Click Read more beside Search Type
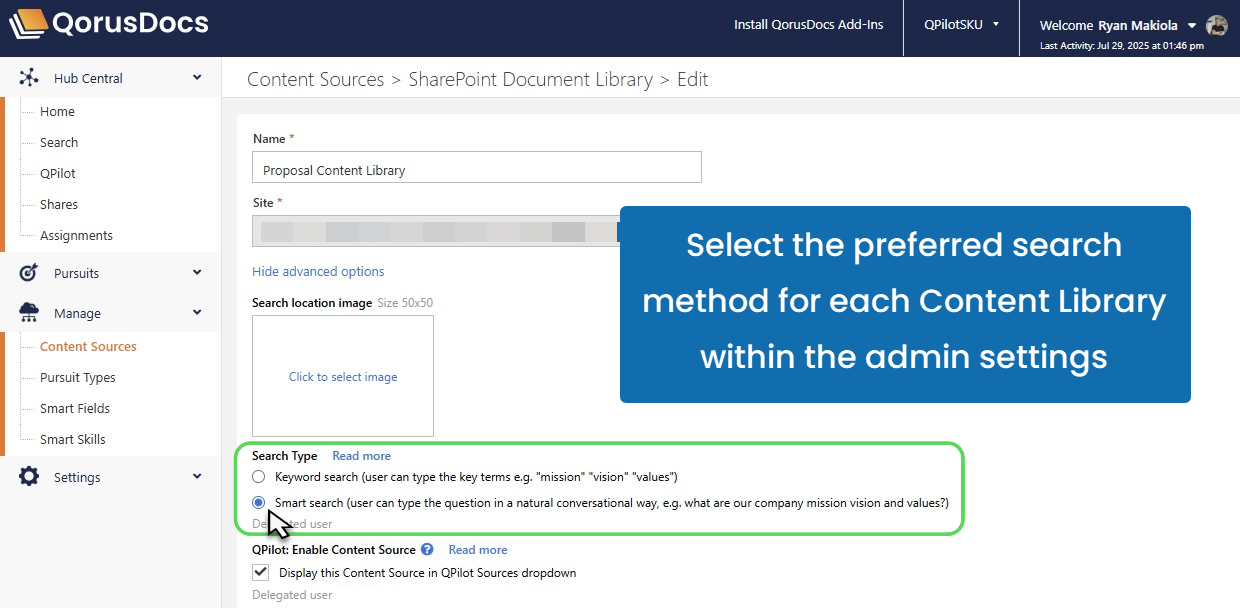 coord(361,455)
